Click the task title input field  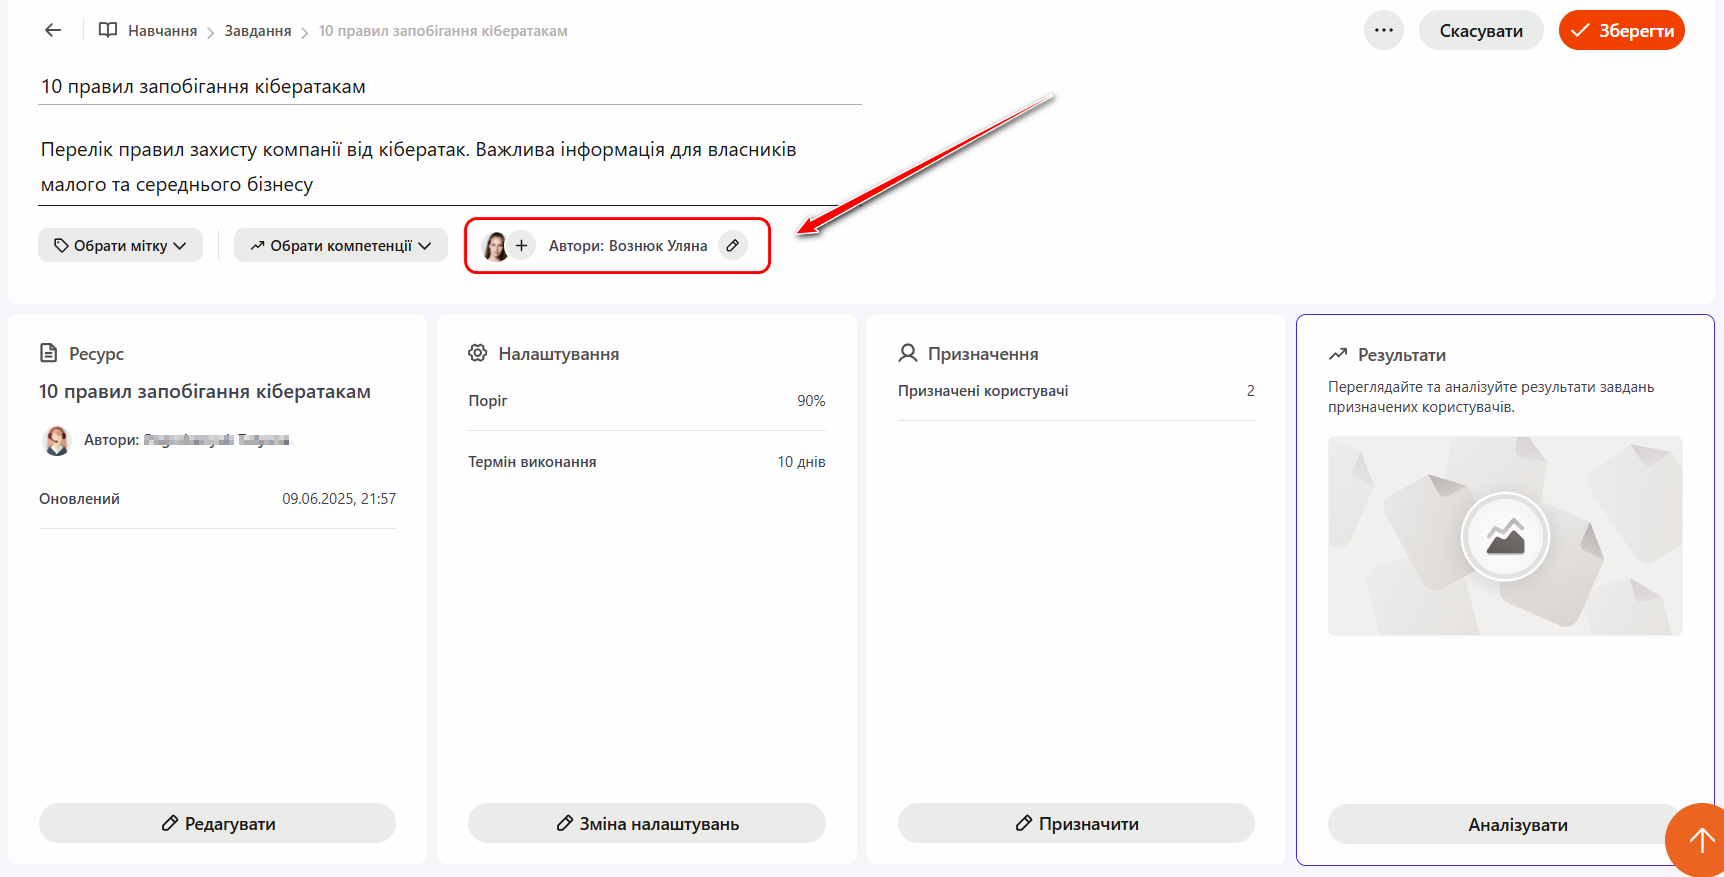(449, 87)
